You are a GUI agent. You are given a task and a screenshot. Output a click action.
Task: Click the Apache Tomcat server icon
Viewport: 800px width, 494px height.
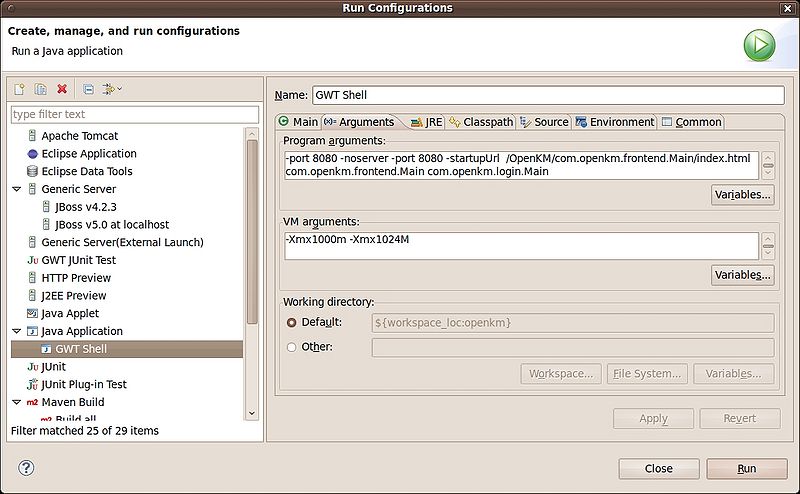tap(32, 136)
